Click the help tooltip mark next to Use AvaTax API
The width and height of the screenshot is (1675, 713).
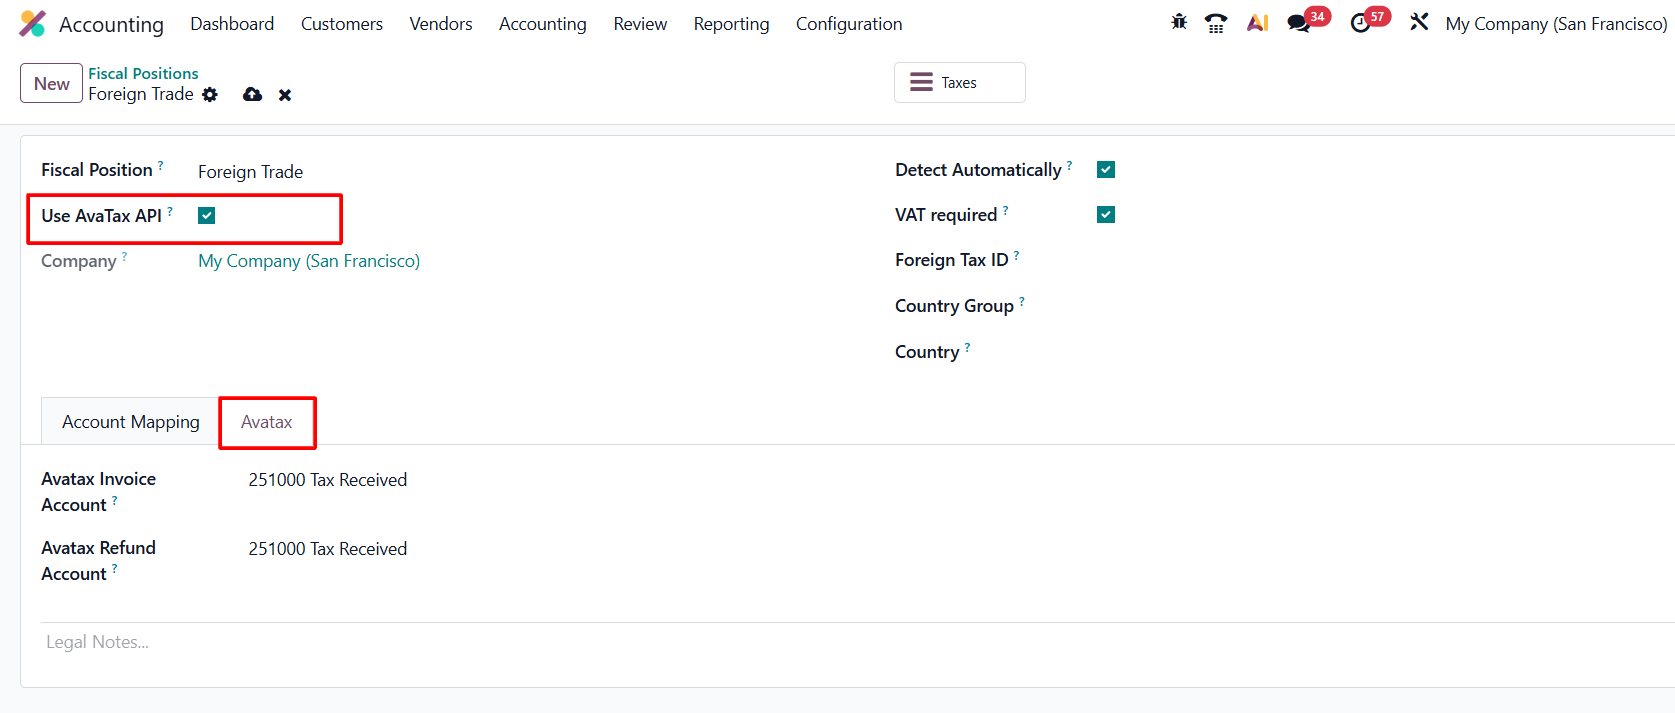[170, 211]
